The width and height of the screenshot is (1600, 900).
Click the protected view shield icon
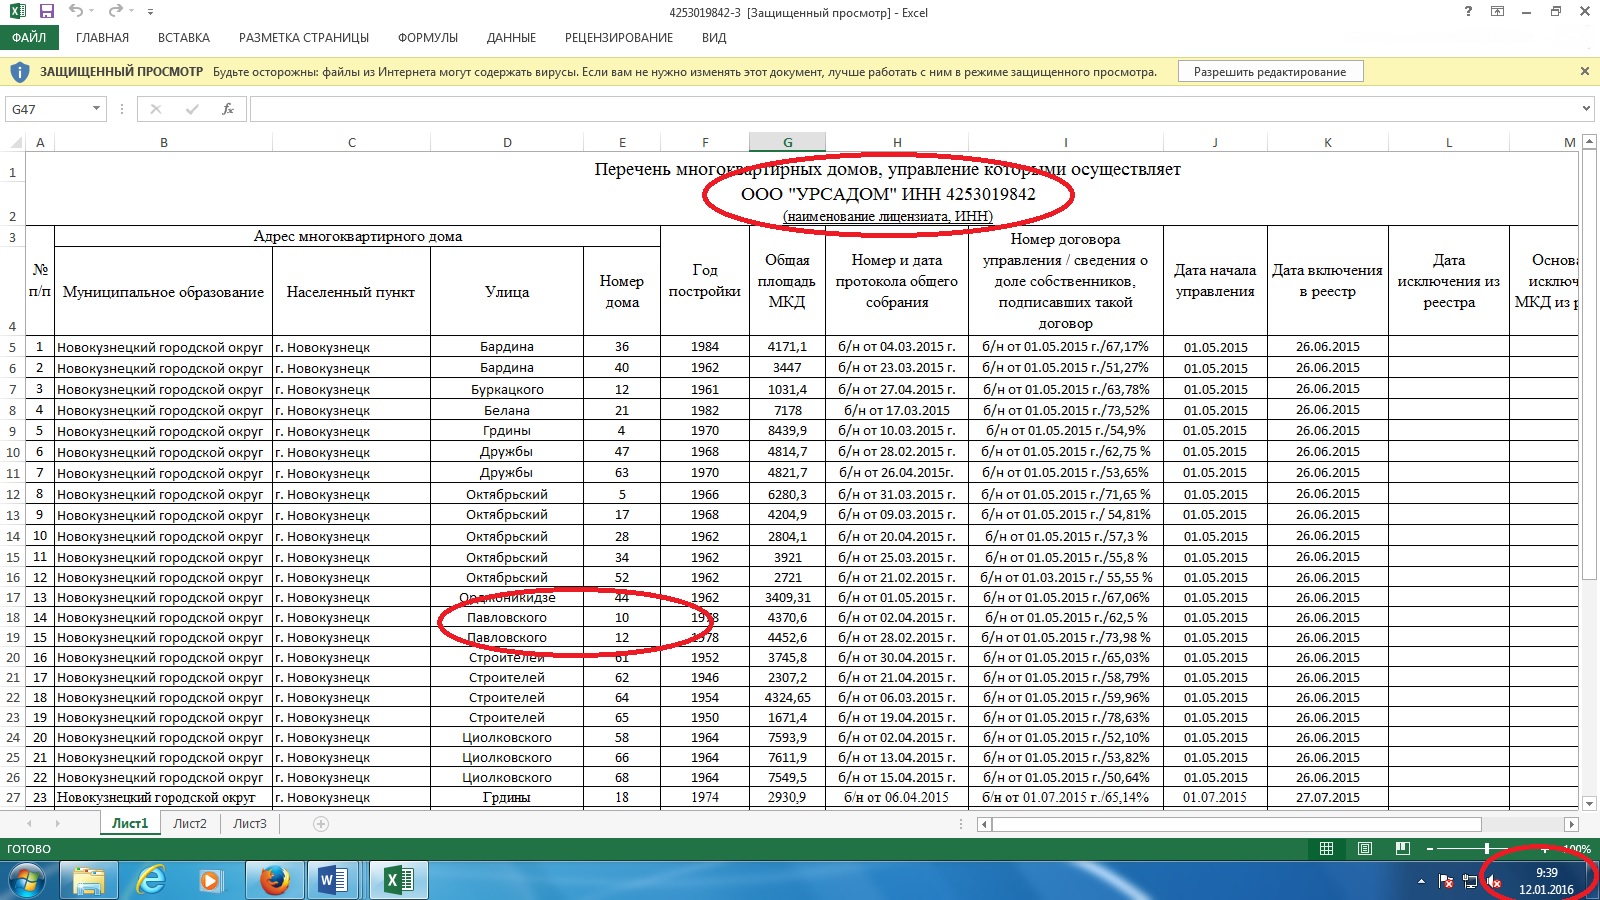(20, 72)
